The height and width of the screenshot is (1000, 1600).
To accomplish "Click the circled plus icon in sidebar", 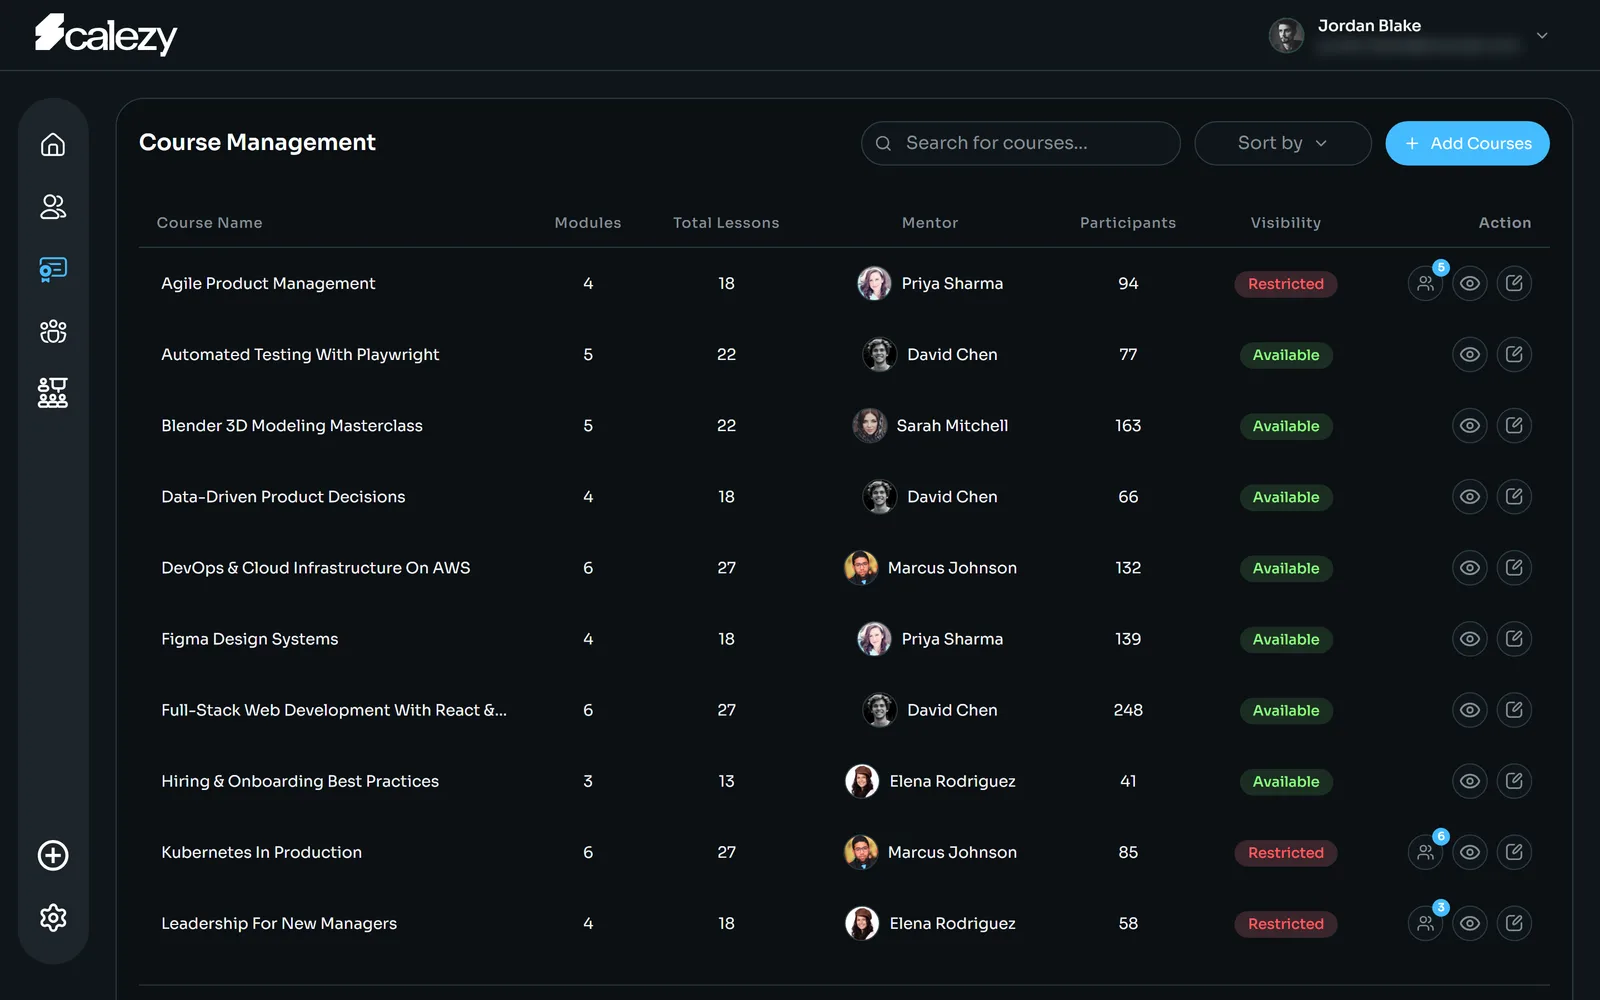I will tap(53, 855).
